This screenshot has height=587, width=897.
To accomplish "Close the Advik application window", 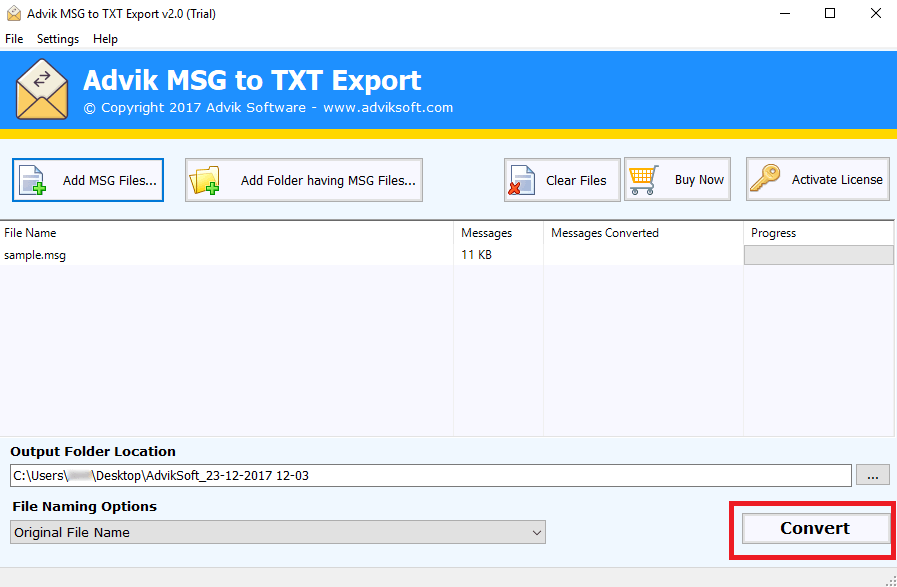I will coord(875,14).
